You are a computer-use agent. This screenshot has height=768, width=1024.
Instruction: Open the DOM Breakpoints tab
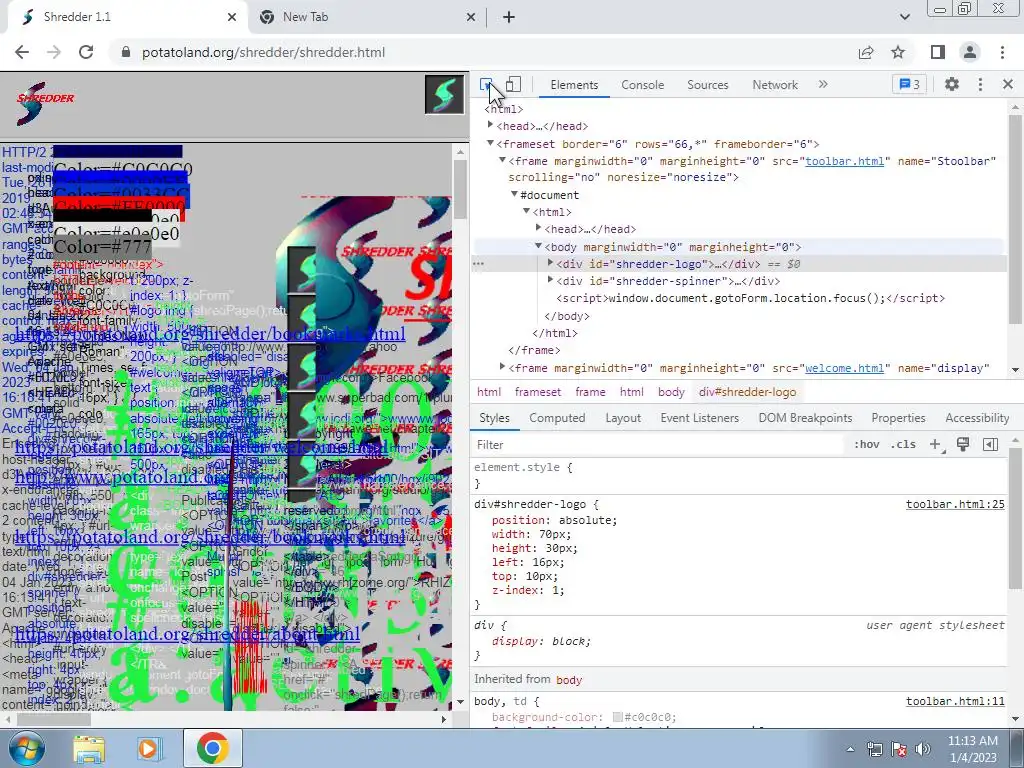coord(805,418)
